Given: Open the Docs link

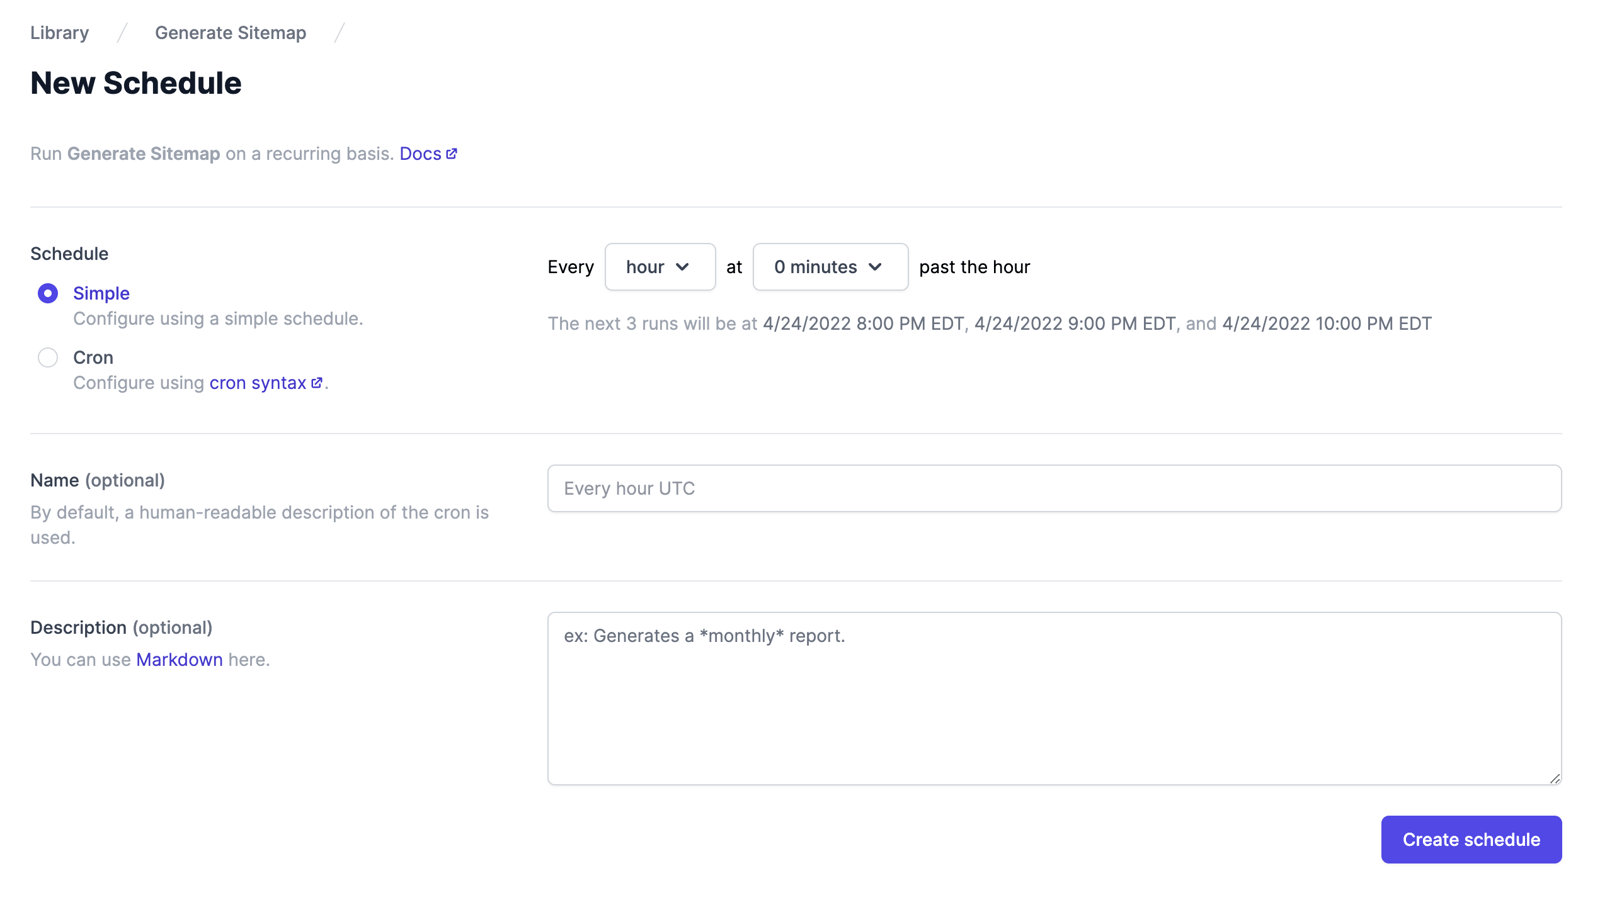Looking at the screenshot, I should (420, 154).
